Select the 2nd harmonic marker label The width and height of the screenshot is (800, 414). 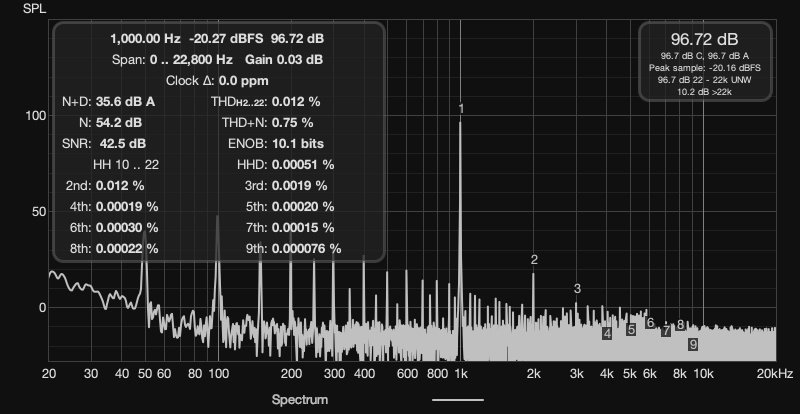click(x=534, y=260)
